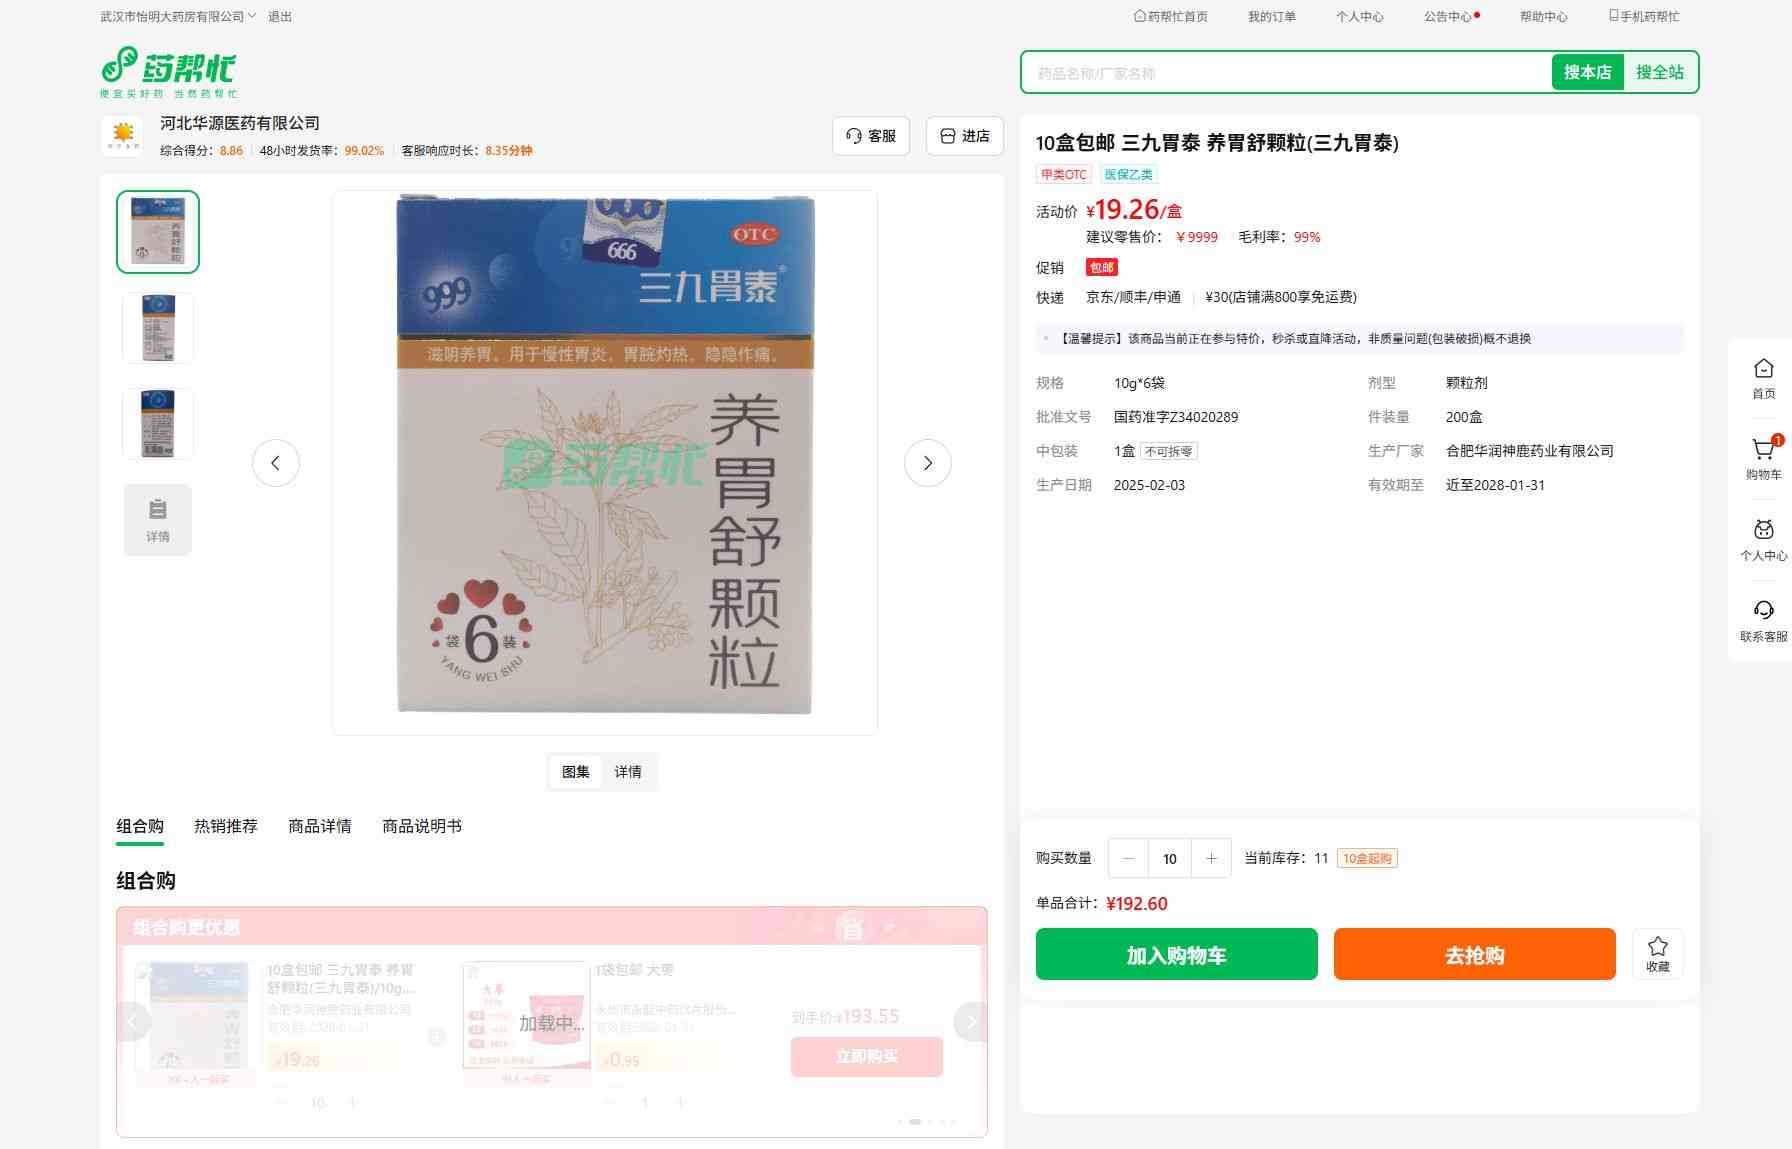The width and height of the screenshot is (1792, 1149).
Task: Add product to favorites with star icon
Action: tap(1657, 954)
